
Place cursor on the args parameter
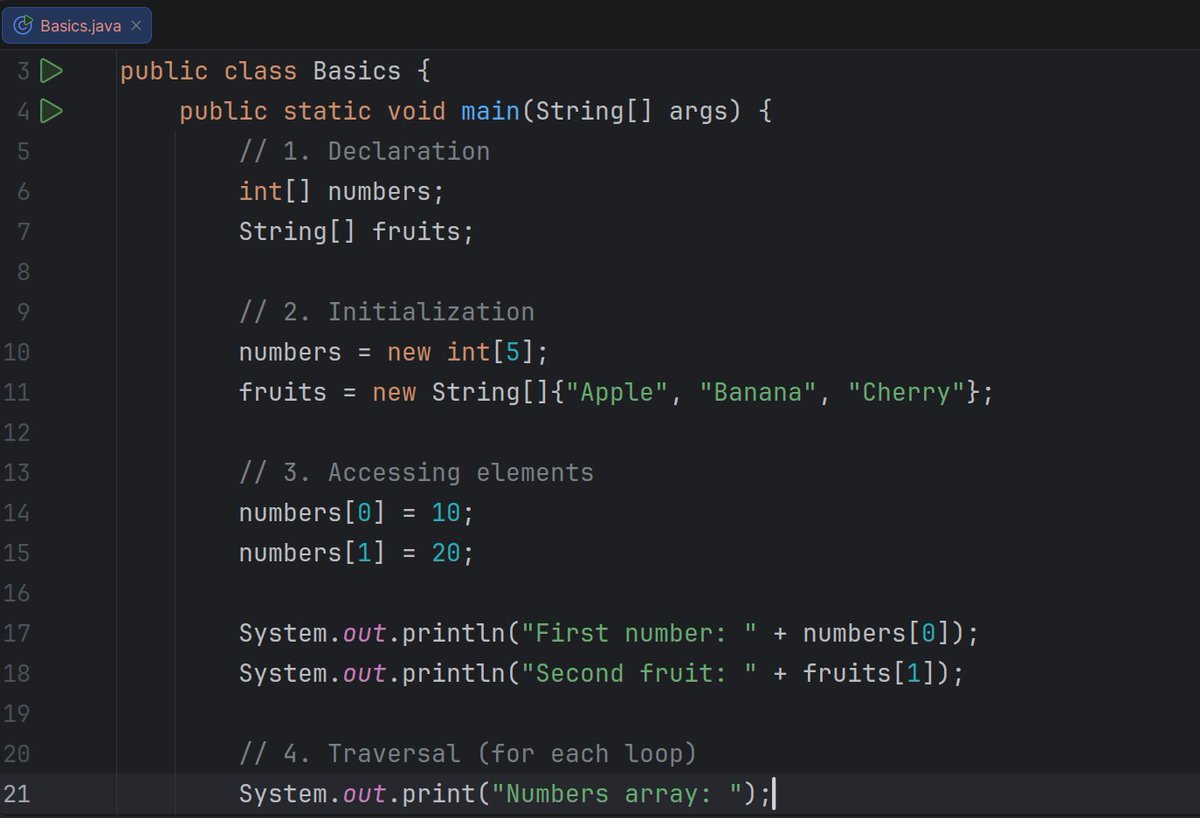(699, 112)
